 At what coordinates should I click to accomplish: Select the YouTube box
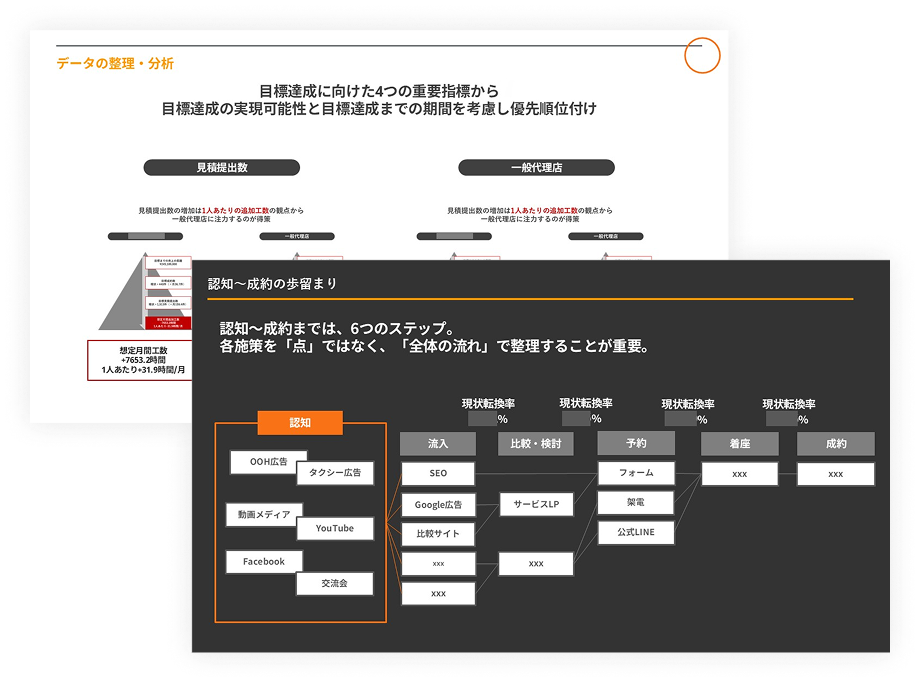click(x=335, y=528)
